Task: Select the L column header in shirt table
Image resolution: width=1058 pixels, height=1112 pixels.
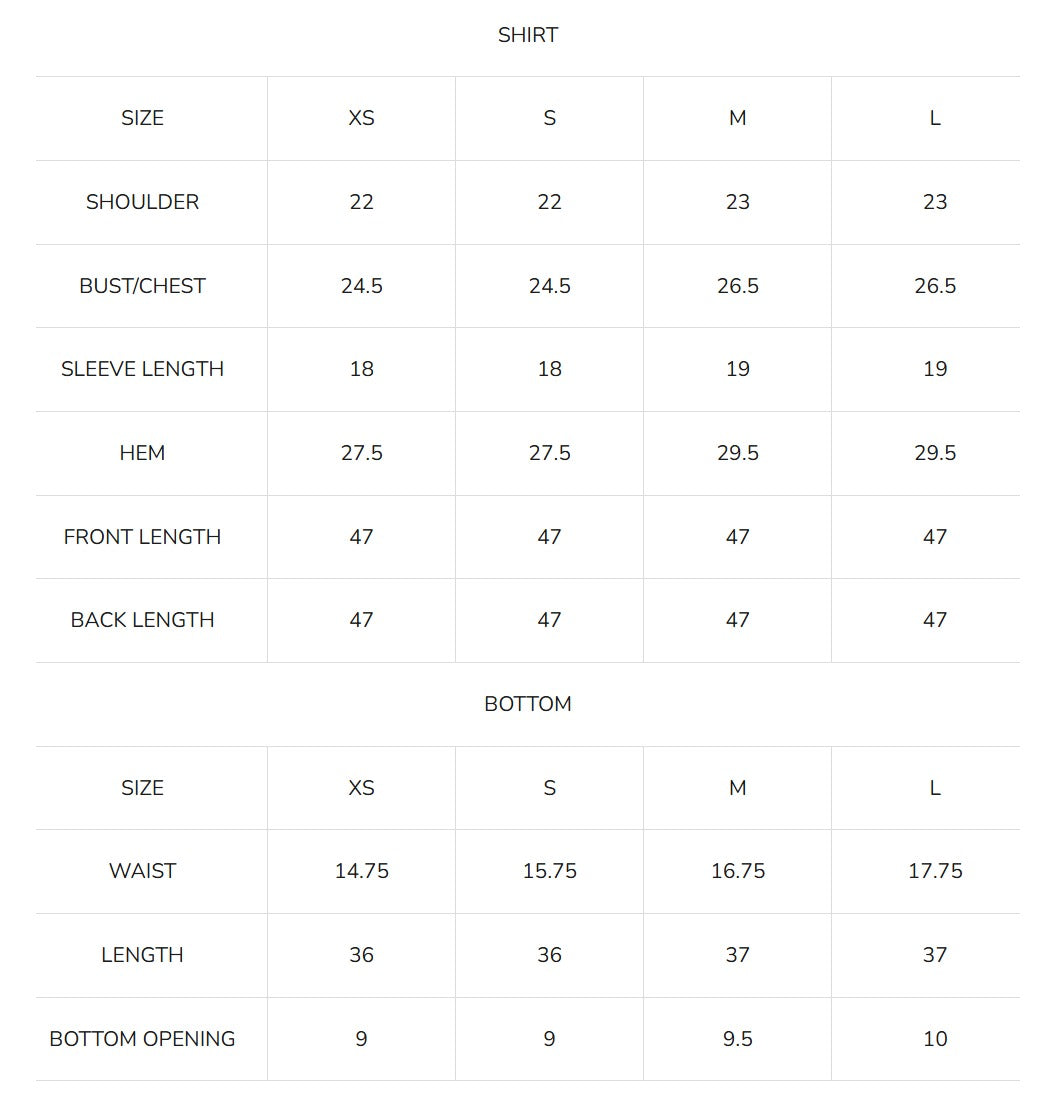Action: pos(935,118)
